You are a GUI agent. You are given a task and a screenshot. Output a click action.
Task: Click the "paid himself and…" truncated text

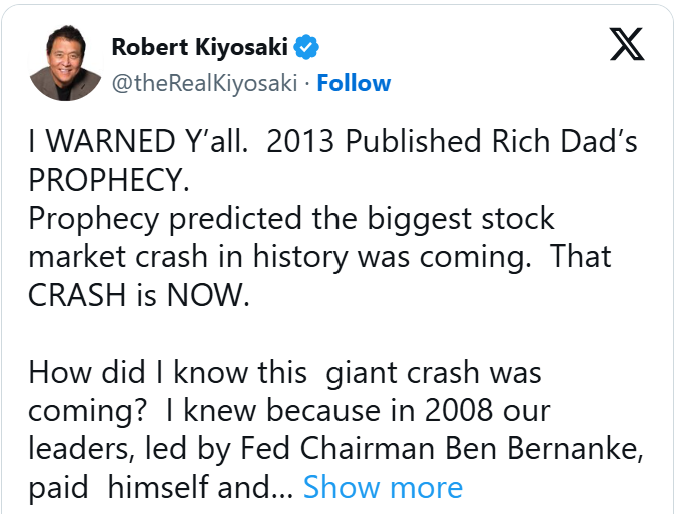pos(158,487)
